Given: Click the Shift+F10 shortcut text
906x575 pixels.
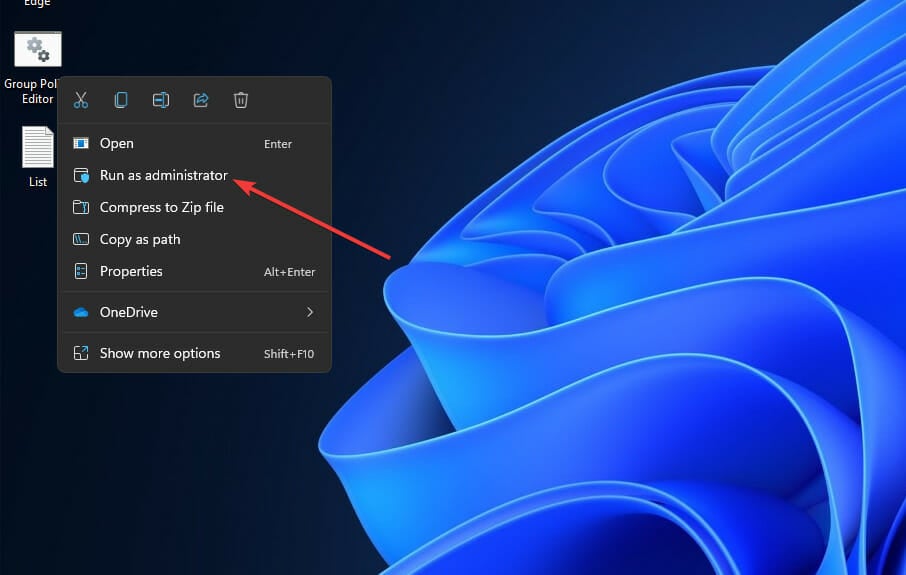Looking at the screenshot, I should click(289, 354).
